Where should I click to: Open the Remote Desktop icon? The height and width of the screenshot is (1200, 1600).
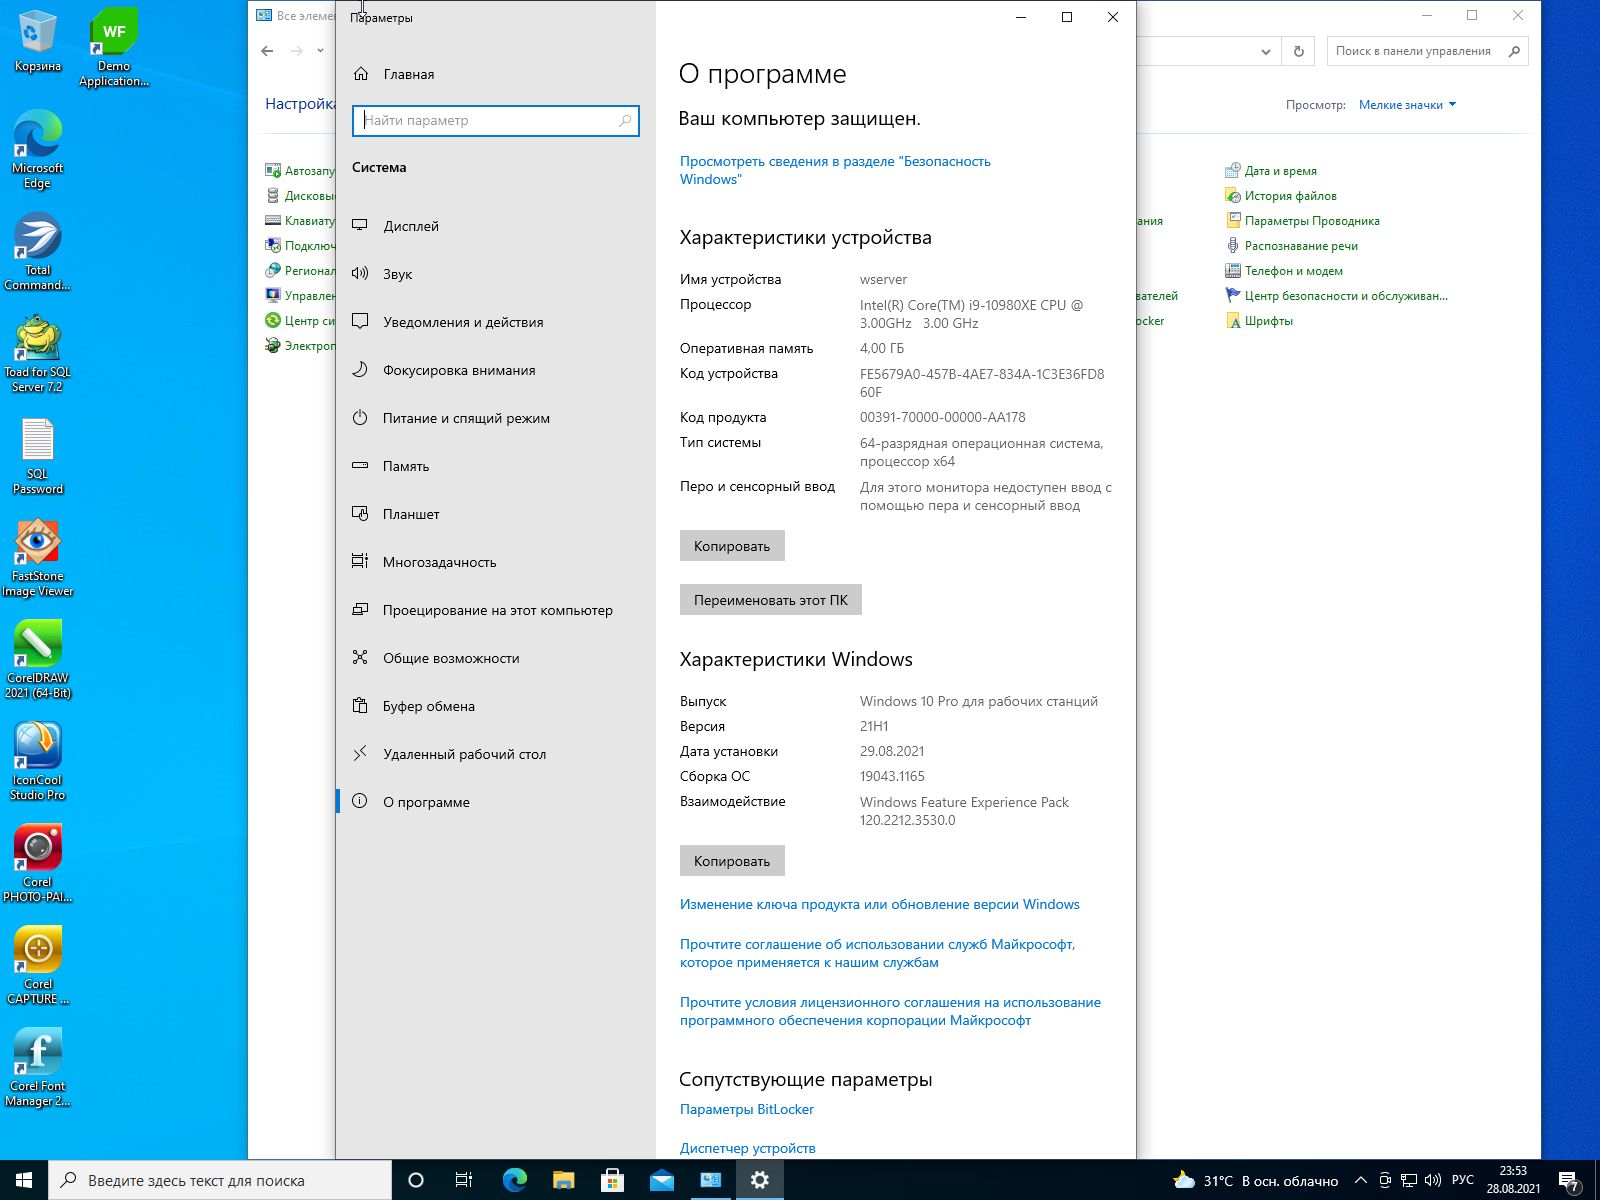360,754
